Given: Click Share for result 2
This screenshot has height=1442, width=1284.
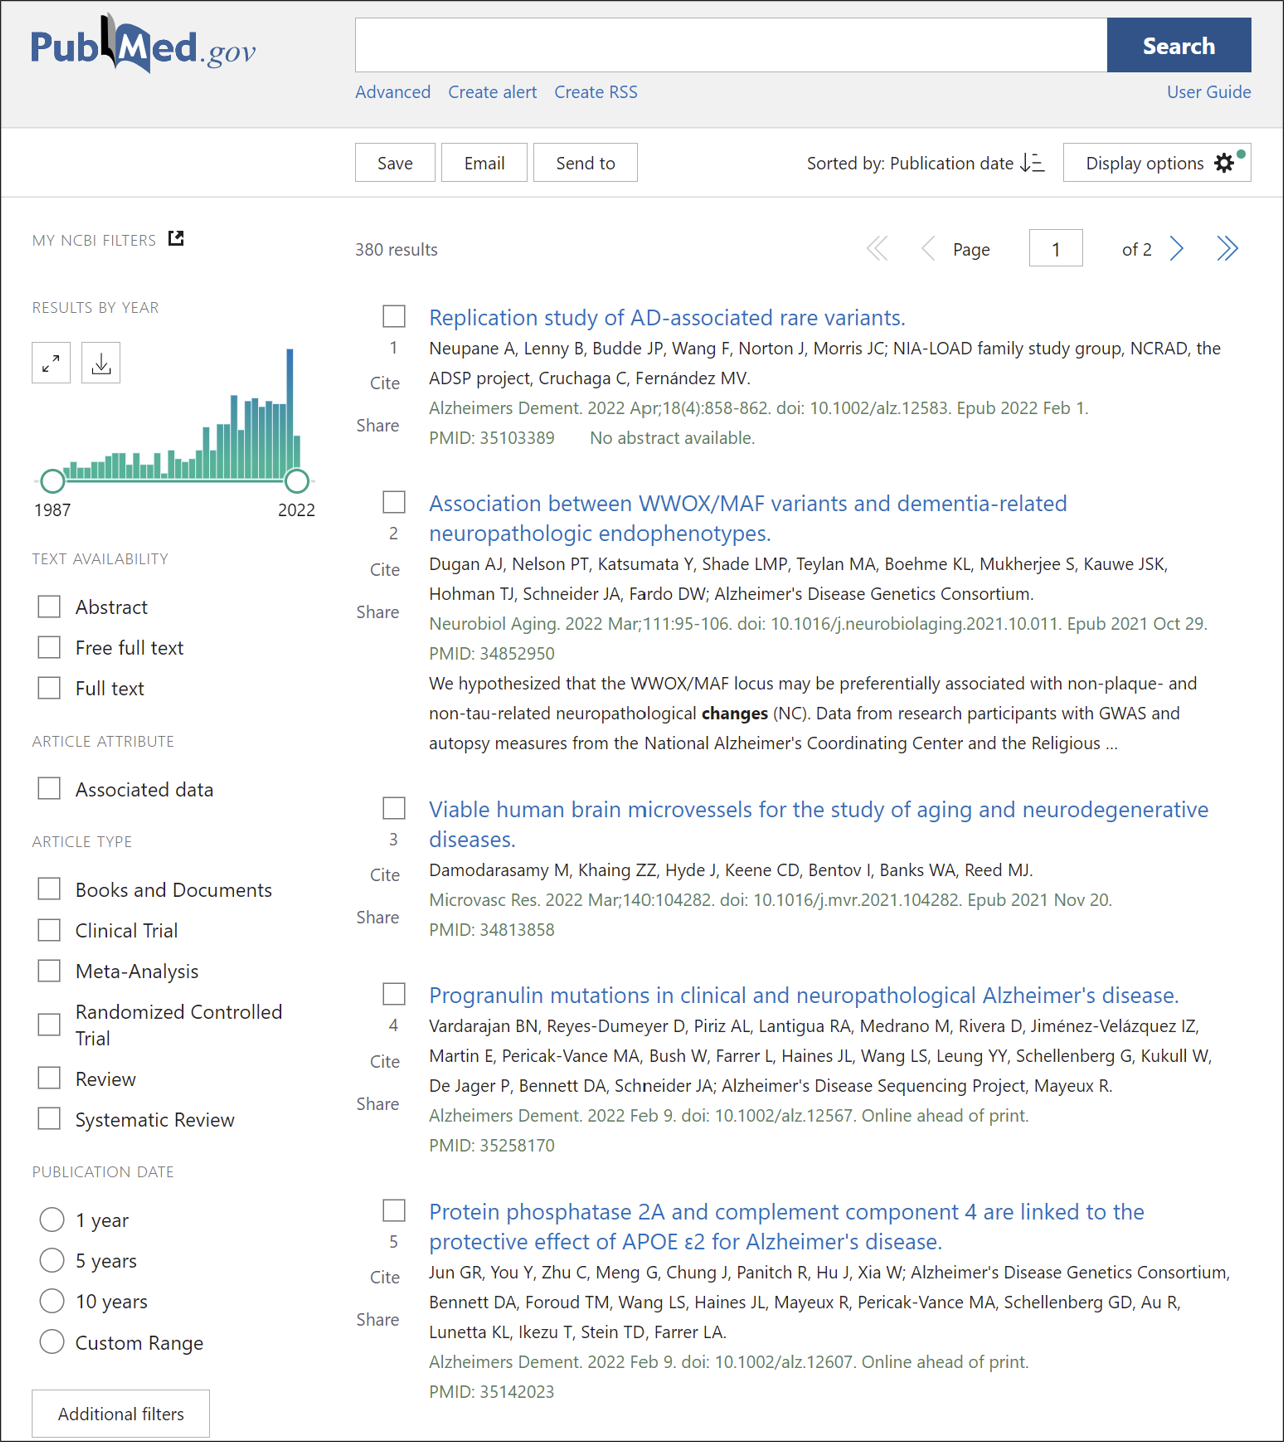Looking at the screenshot, I should tap(378, 612).
